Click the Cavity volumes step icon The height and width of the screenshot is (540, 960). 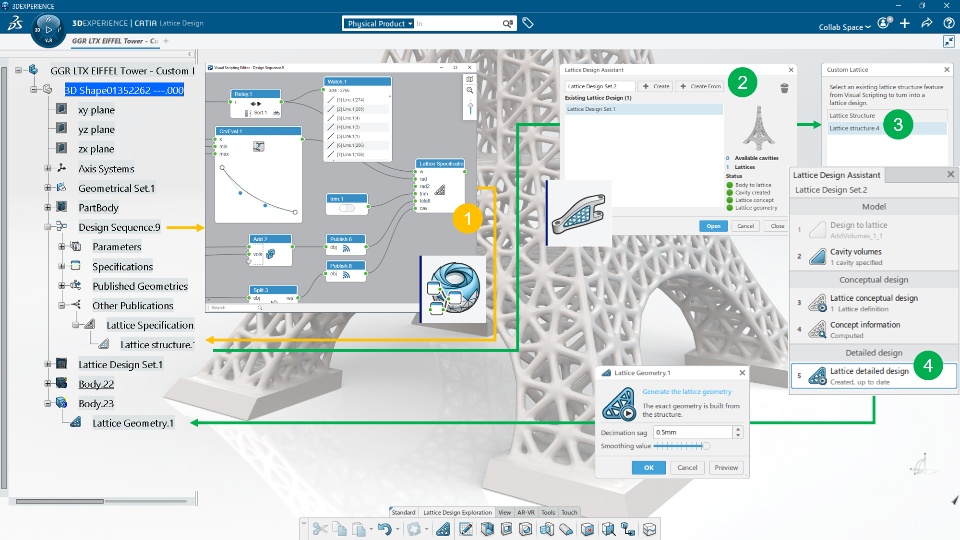click(x=817, y=257)
